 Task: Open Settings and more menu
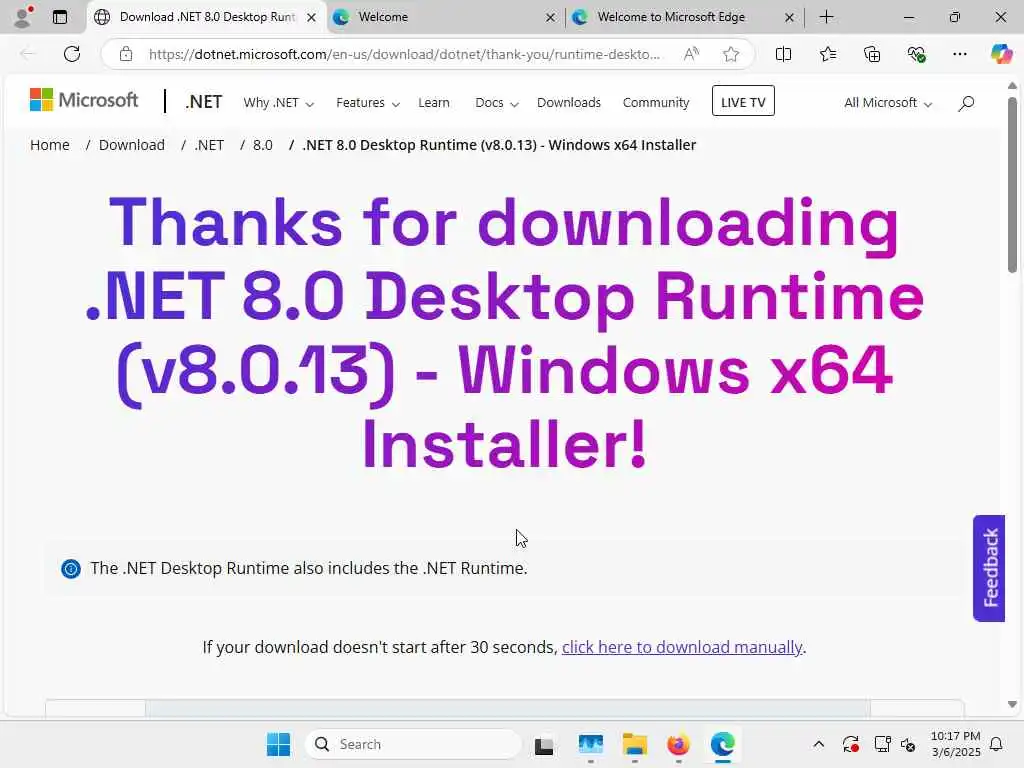(959, 54)
